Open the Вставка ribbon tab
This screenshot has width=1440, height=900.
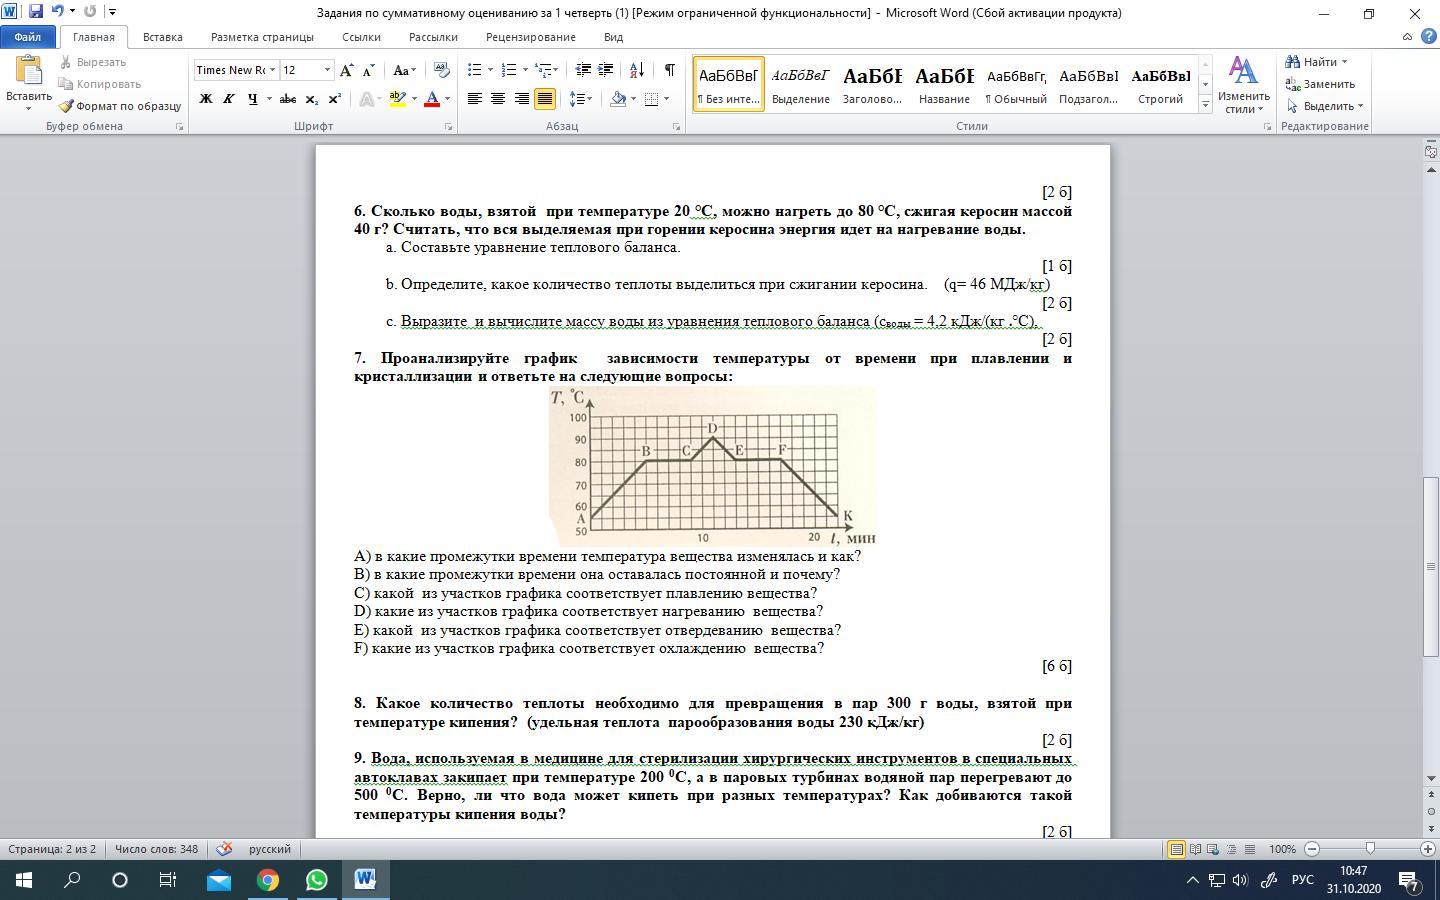tap(162, 37)
